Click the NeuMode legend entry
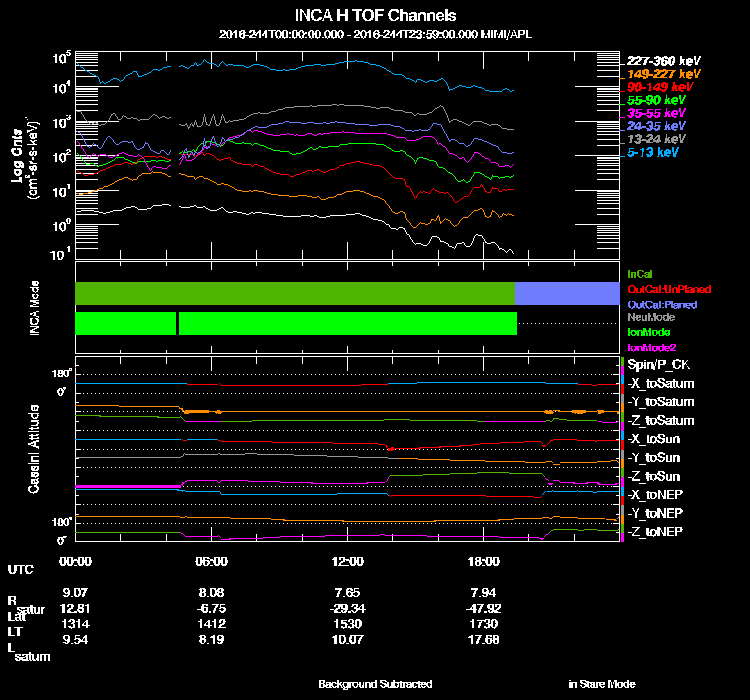750x700 pixels. (651, 317)
